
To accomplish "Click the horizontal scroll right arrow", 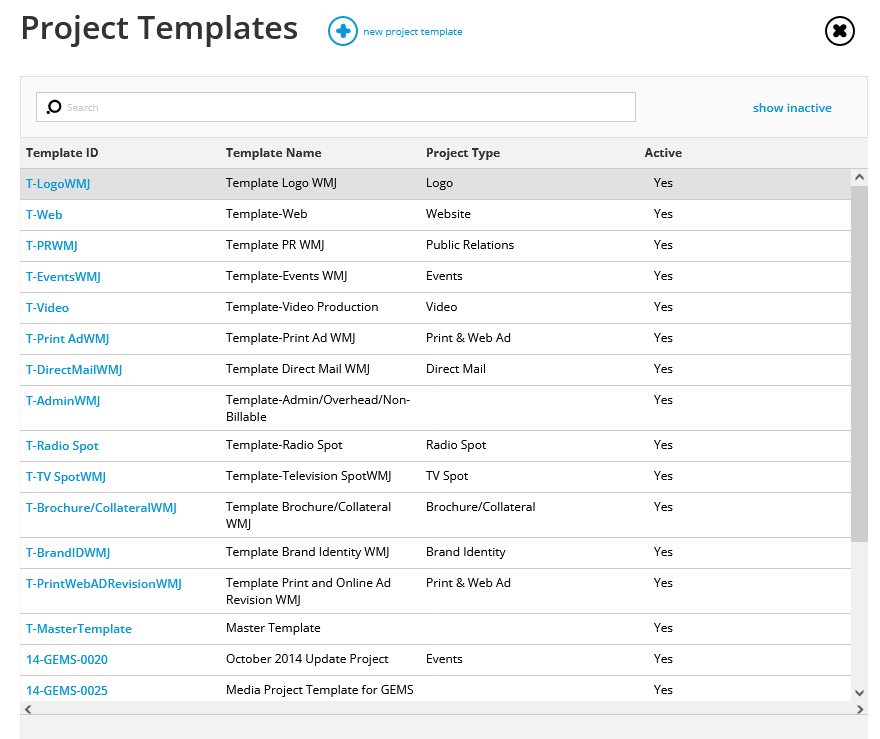I will click(860, 709).
